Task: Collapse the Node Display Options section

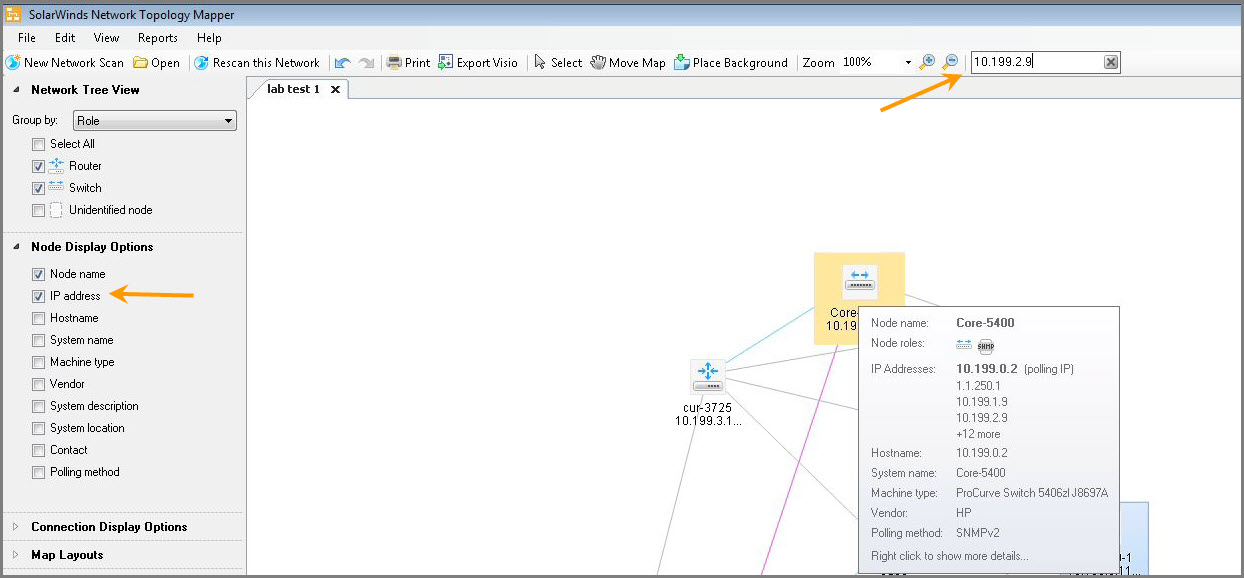Action: 17,247
